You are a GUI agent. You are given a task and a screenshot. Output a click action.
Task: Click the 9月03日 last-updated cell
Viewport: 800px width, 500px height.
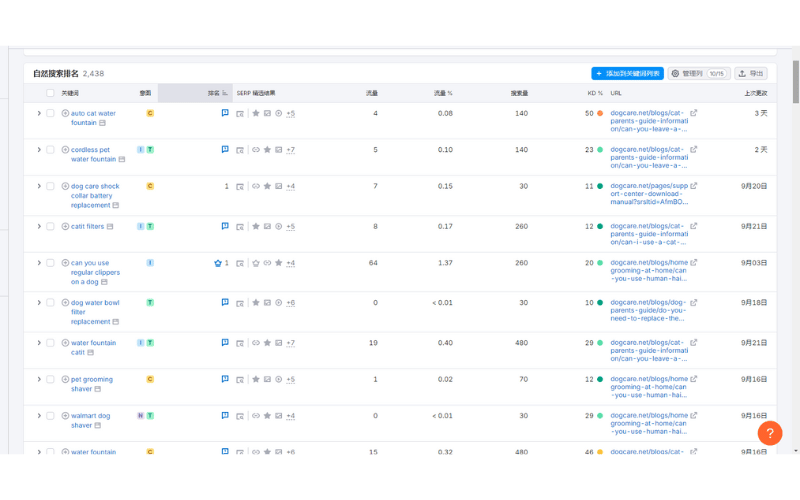click(754, 263)
